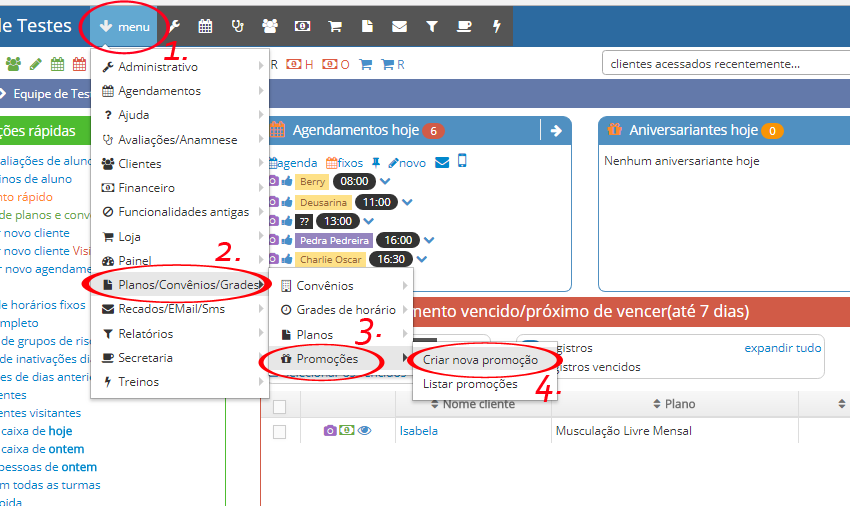The width and height of the screenshot is (850, 506).
Task: Click the lightning bolt training icon in top toolbar
Action: click(496, 27)
